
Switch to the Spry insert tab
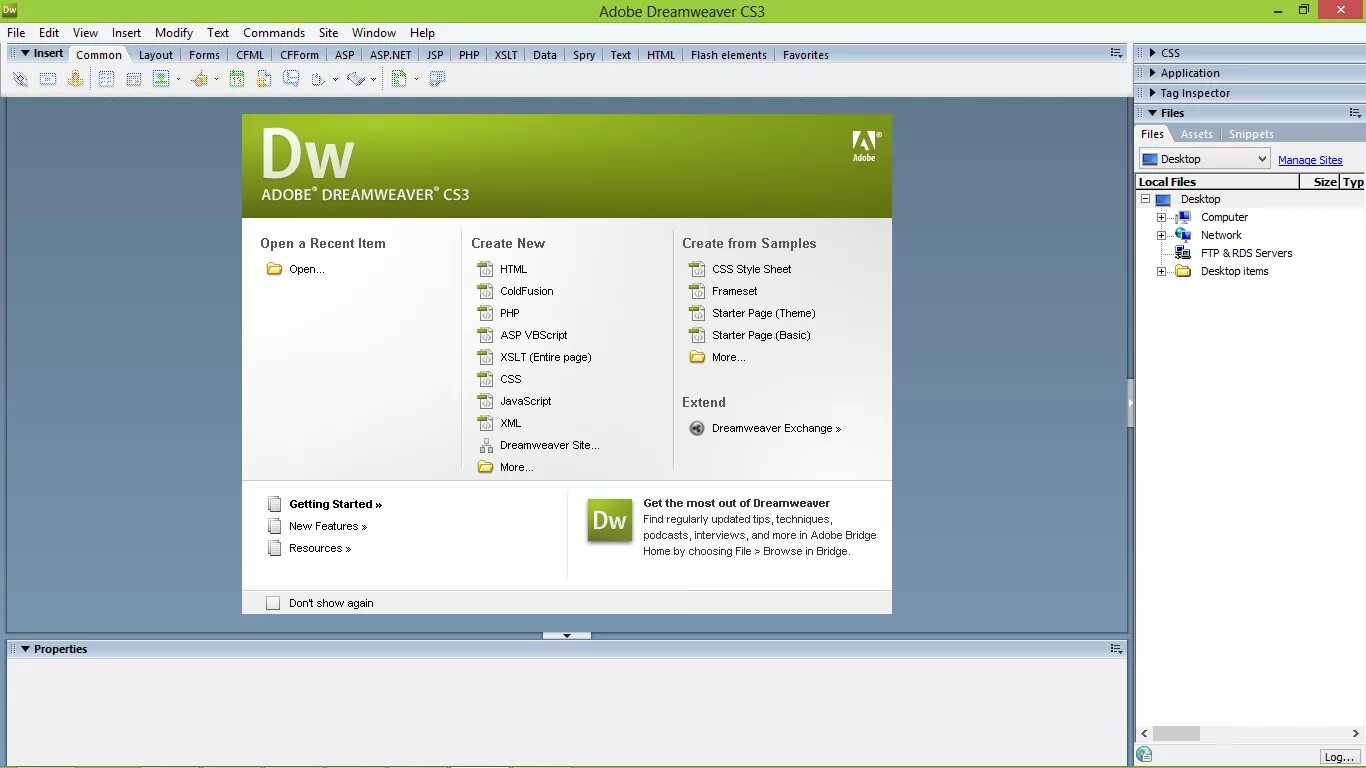coord(584,55)
